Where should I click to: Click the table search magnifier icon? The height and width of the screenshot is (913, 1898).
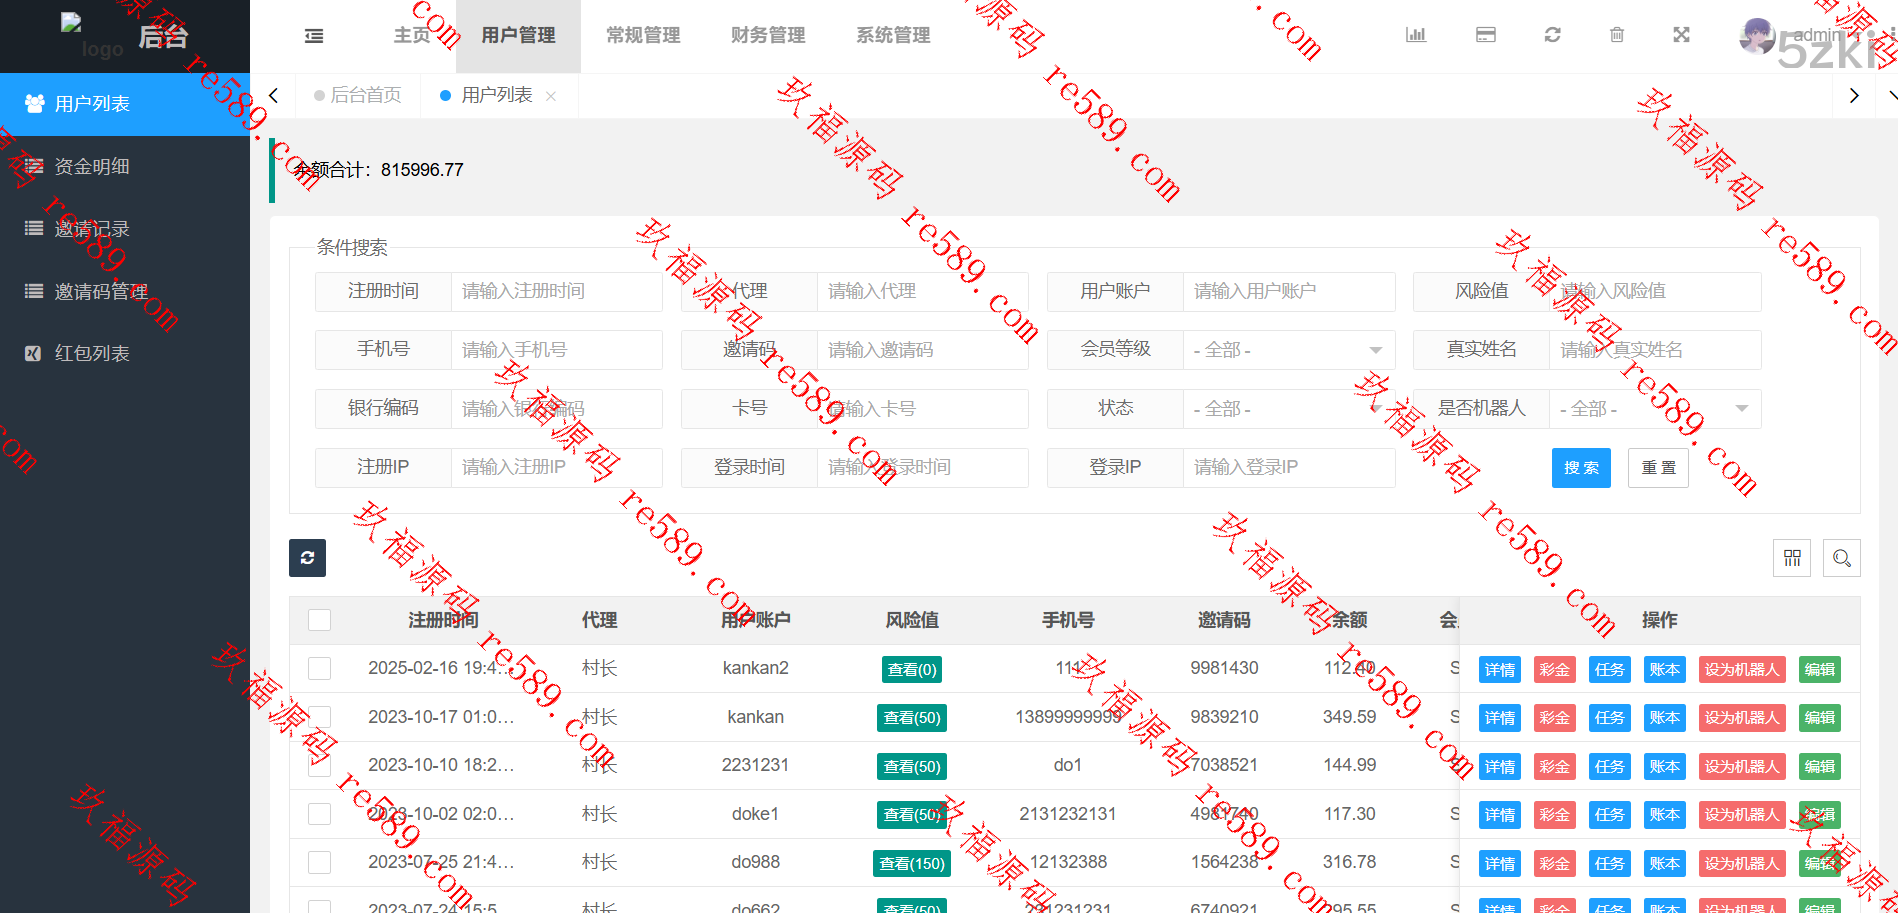1841,558
